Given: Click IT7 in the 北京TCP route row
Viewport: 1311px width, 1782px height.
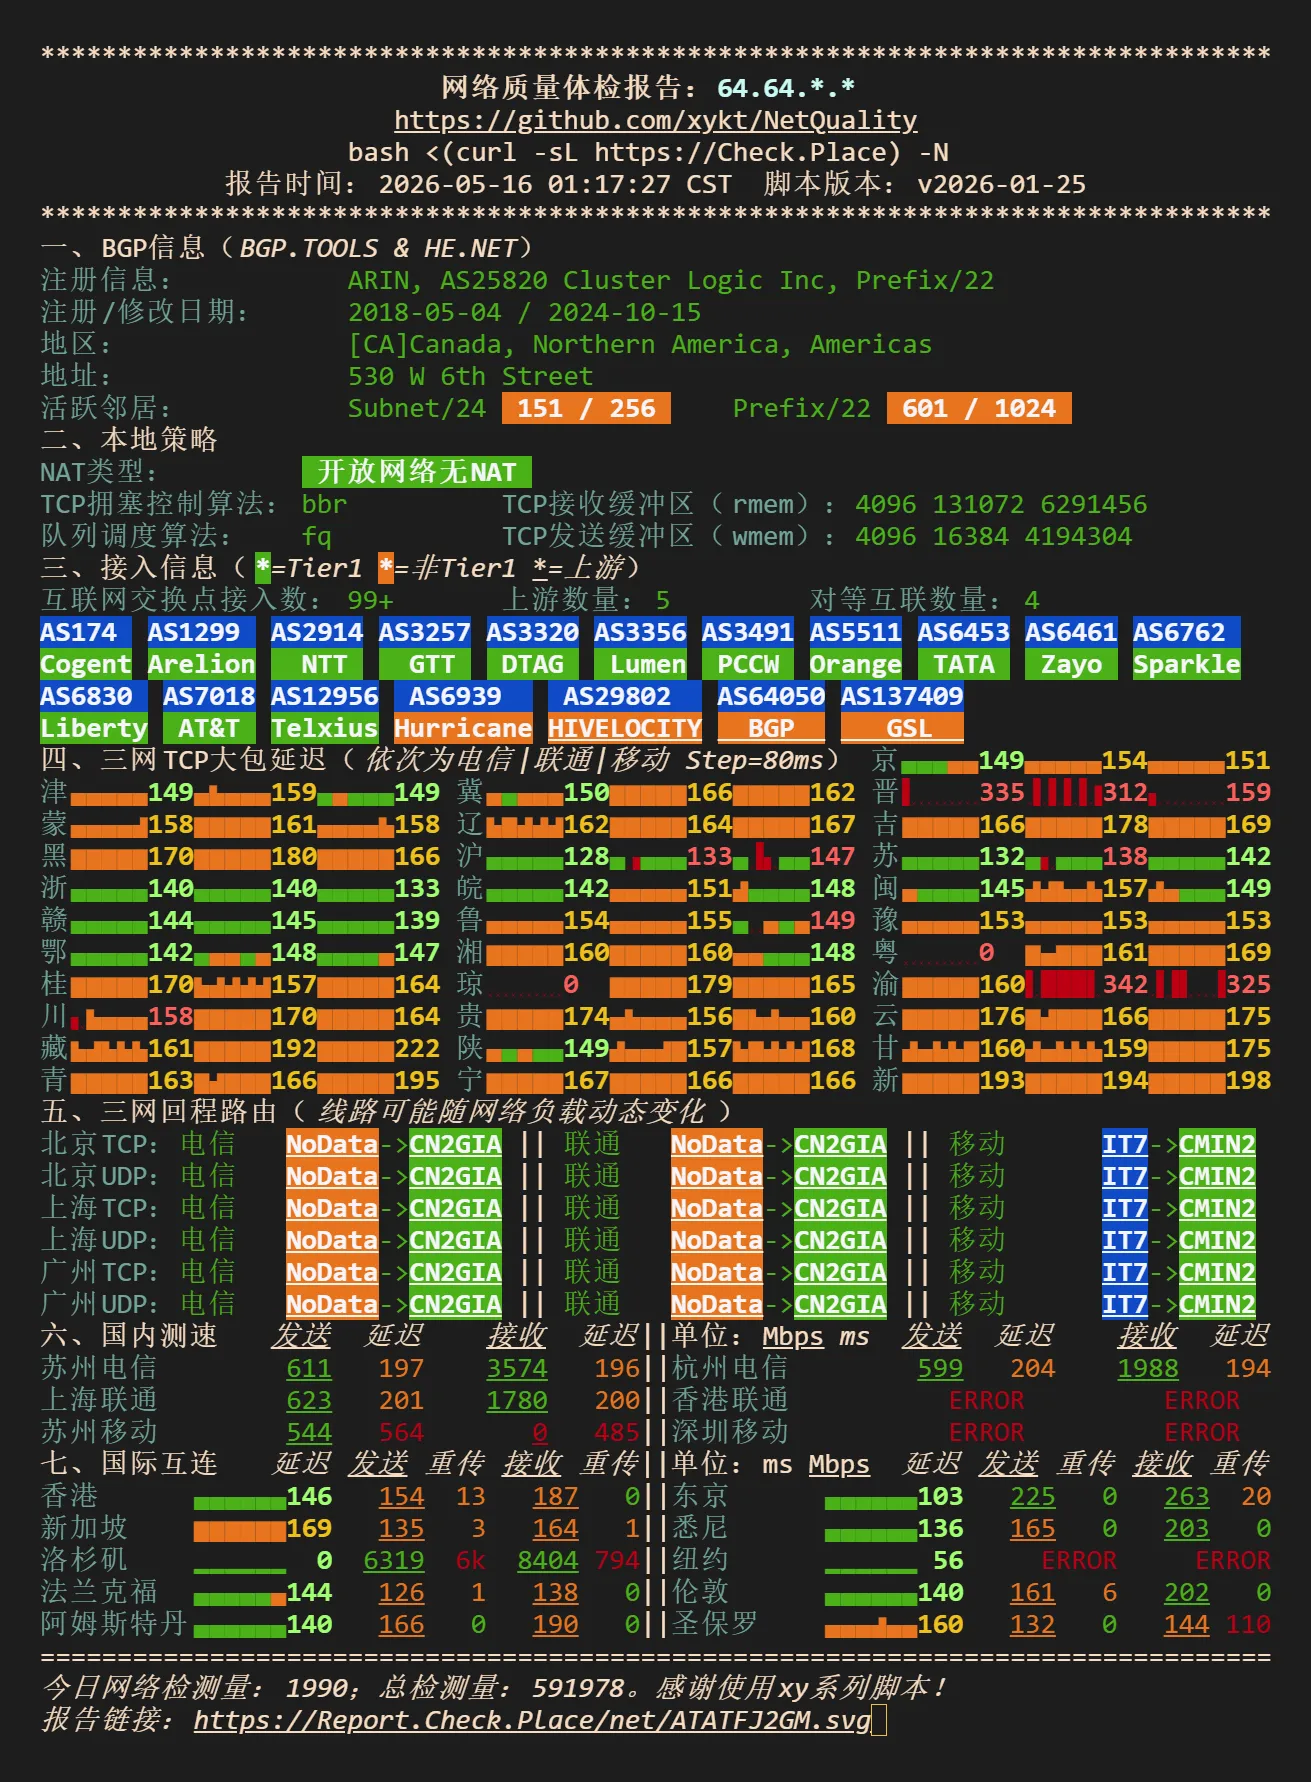Looking at the screenshot, I should click(1125, 1144).
